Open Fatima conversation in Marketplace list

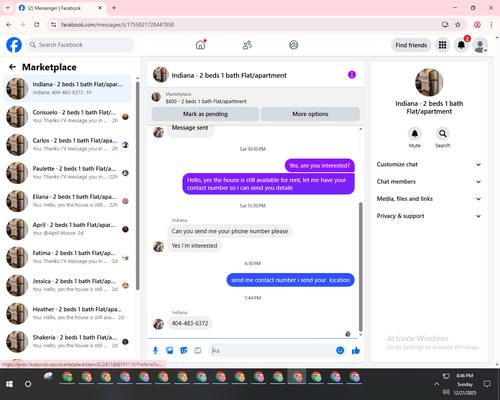(x=67, y=257)
